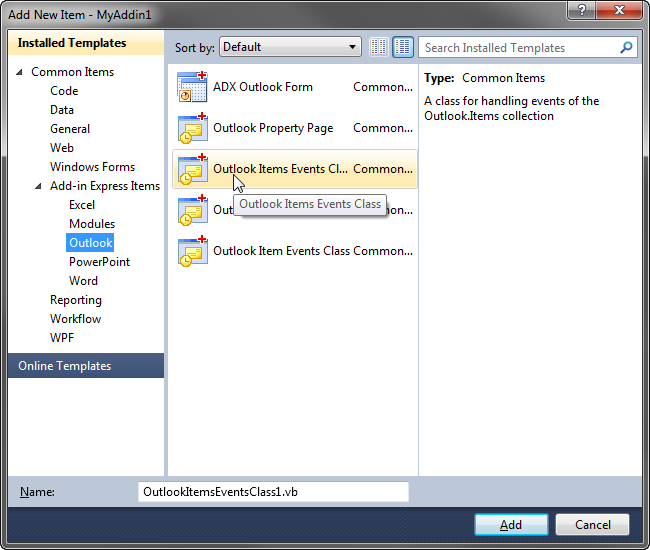Open the Online Templates section
Viewport: 650px width, 550px height.
click(x=86, y=366)
